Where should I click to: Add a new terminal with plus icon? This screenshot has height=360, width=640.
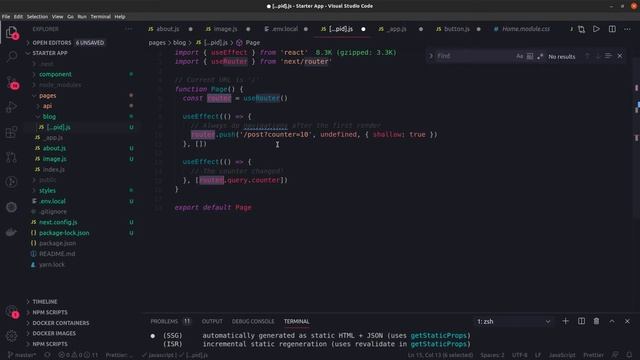click(565, 321)
